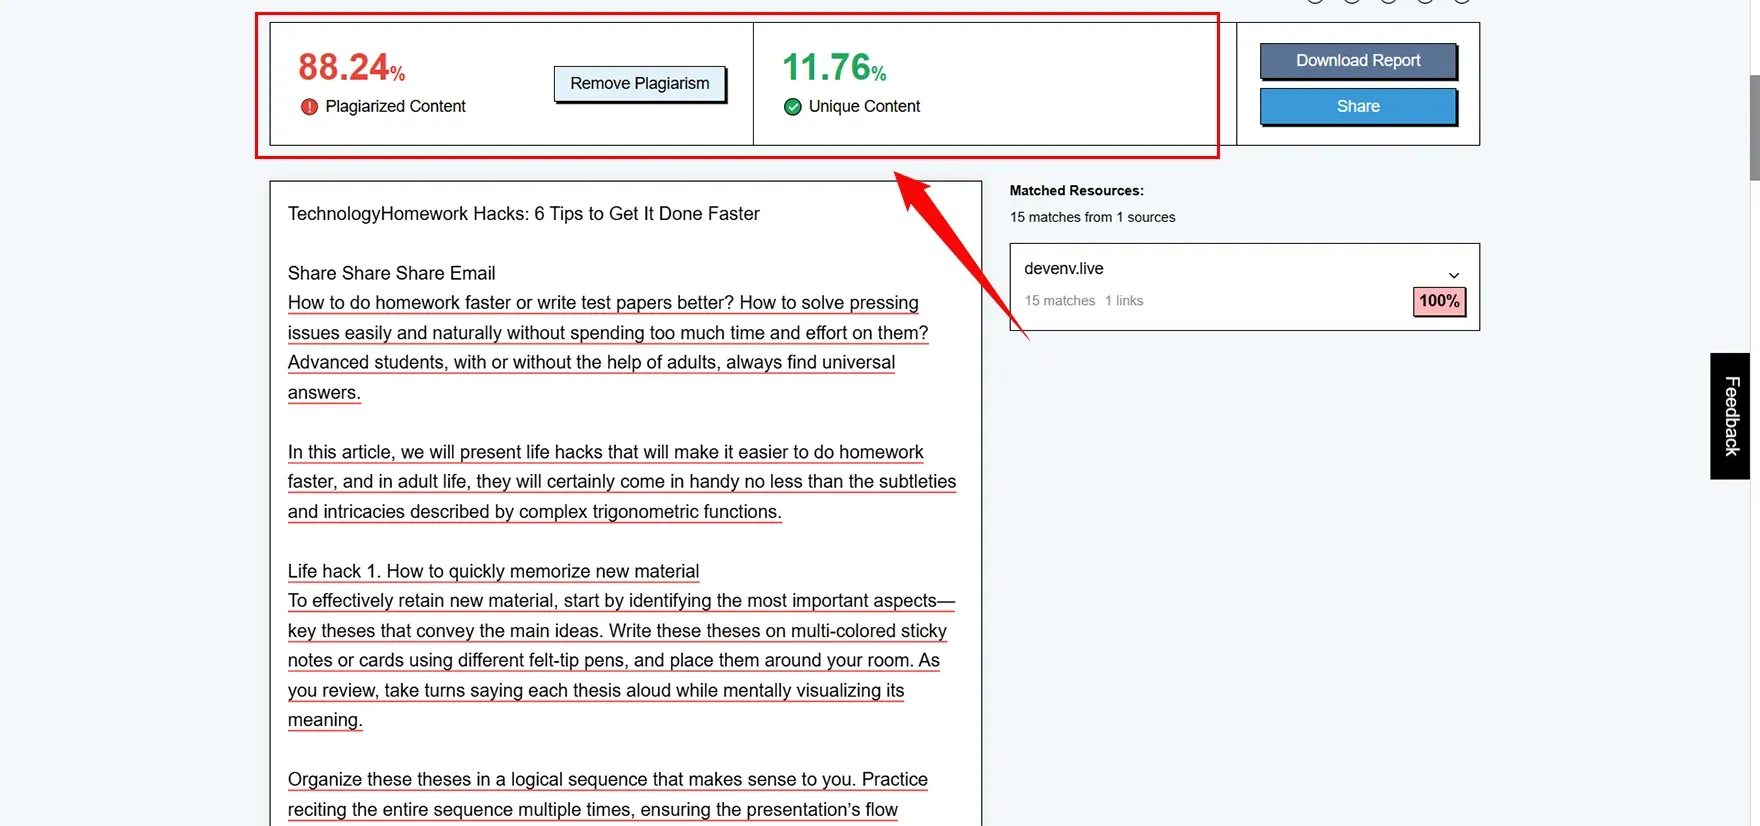Click the blue Share button
Image resolution: width=1760 pixels, height=826 pixels.
[x=1358, y=106]
